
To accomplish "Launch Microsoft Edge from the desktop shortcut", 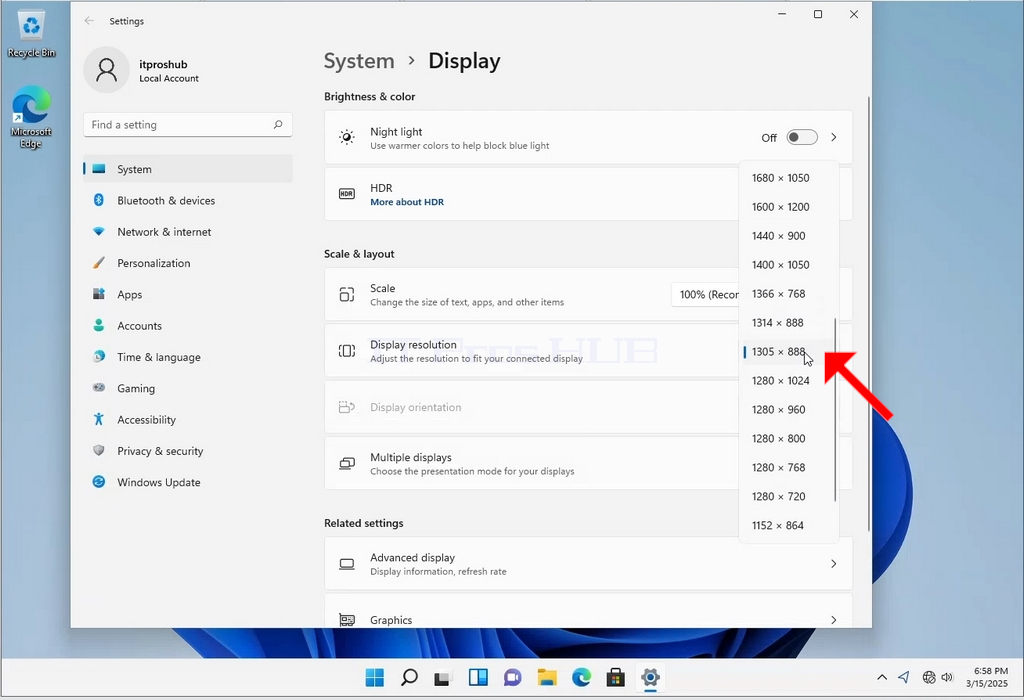I will 31,117.
